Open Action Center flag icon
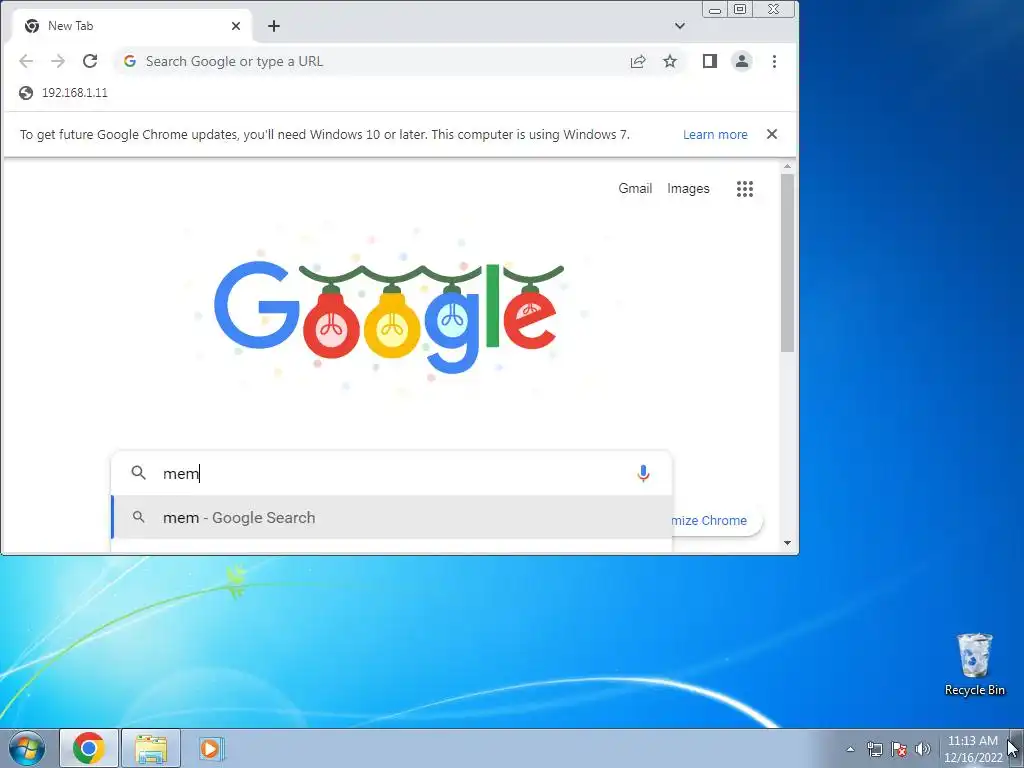This screenshot has width=1024, height=768. click(899, 749)
